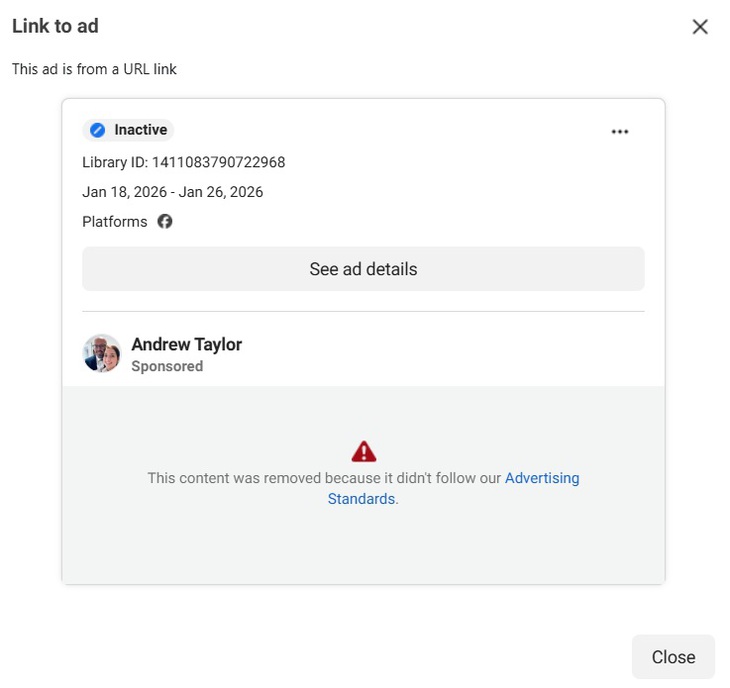Screen dimensions: 730x688
Task: Click the Andrew Taylor advertiser name
Action: pyautogui.click(x=186, y=344)
